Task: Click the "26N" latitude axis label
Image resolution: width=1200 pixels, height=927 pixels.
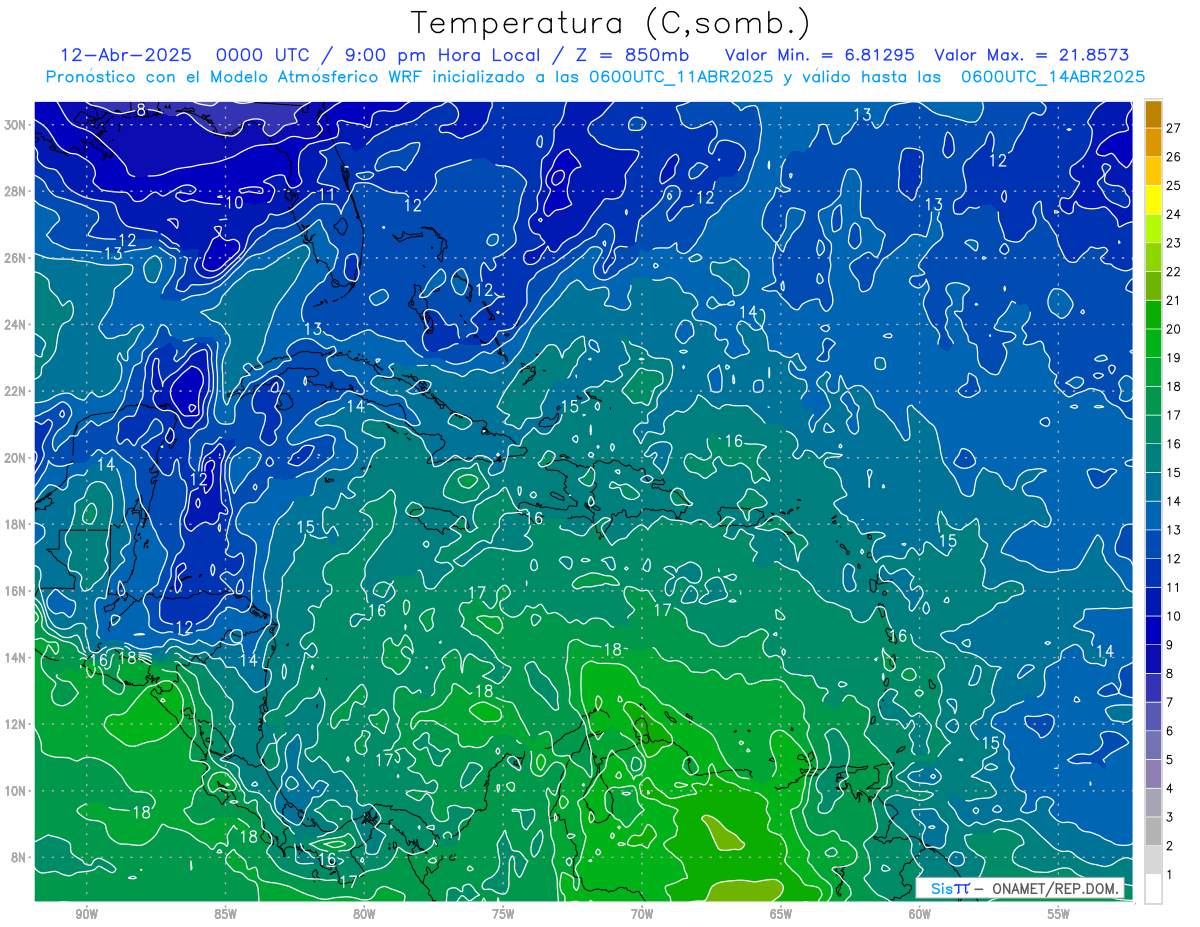Action: [15, 258]
